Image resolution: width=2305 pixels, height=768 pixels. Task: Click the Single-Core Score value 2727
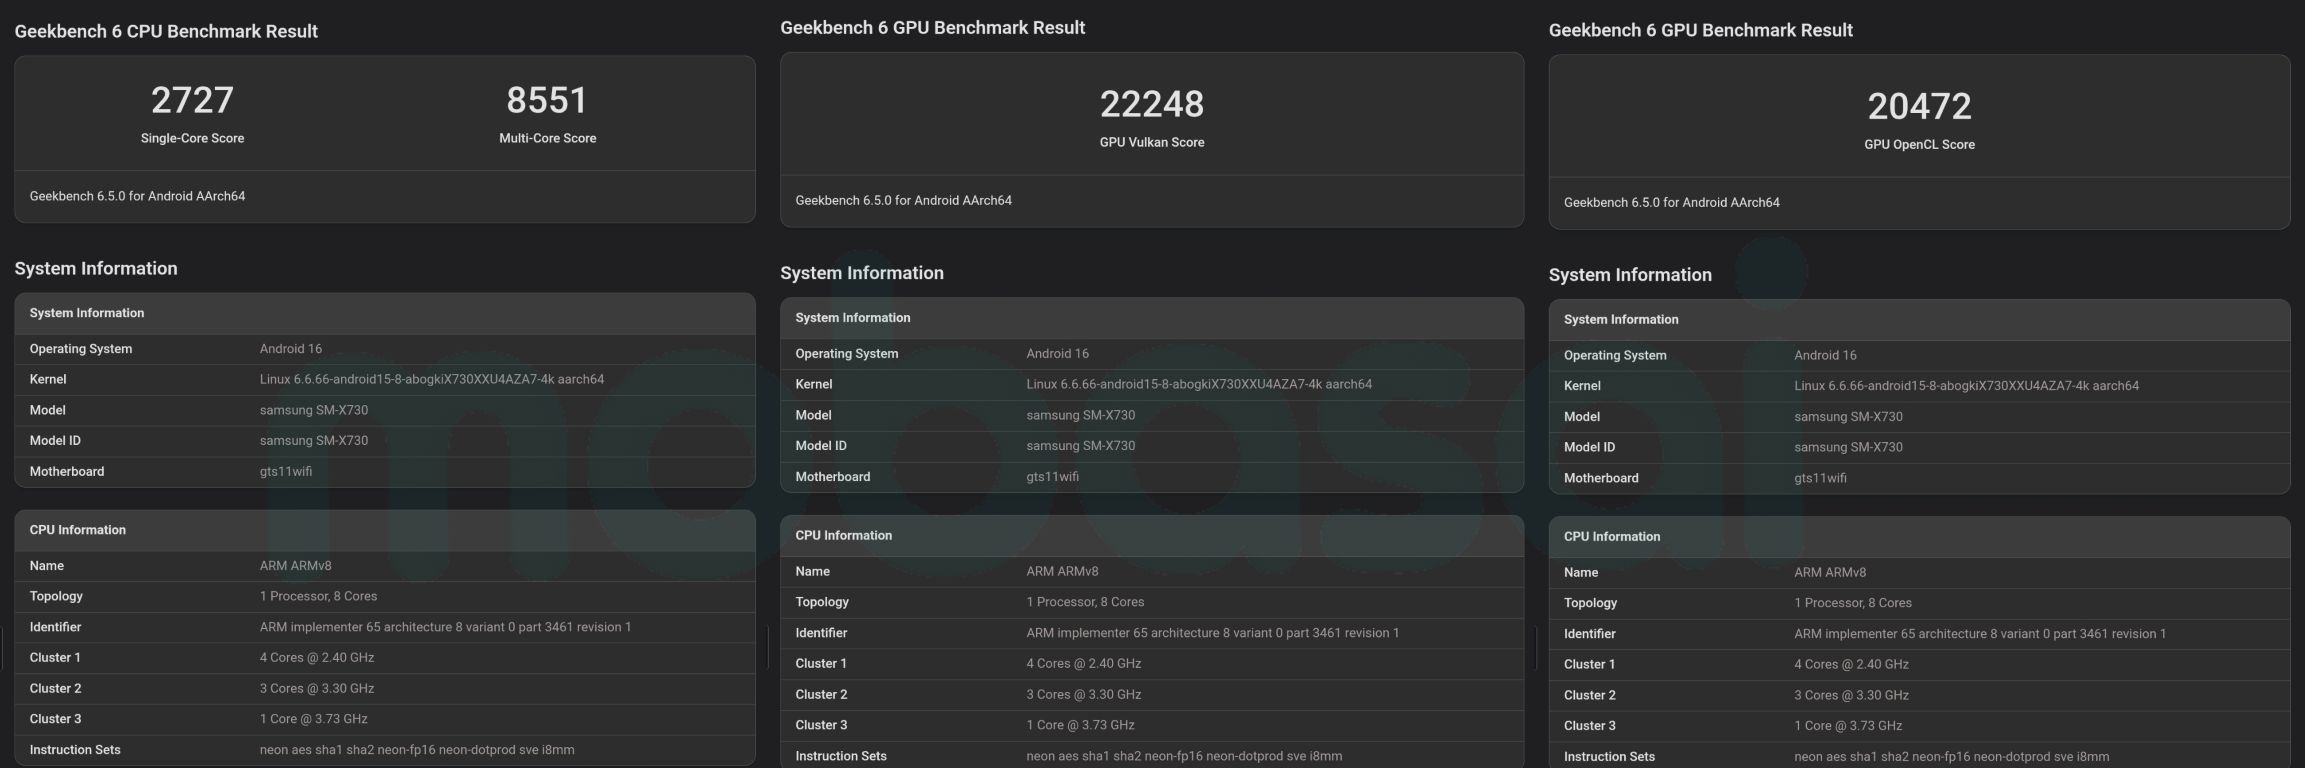coord(192,100)
